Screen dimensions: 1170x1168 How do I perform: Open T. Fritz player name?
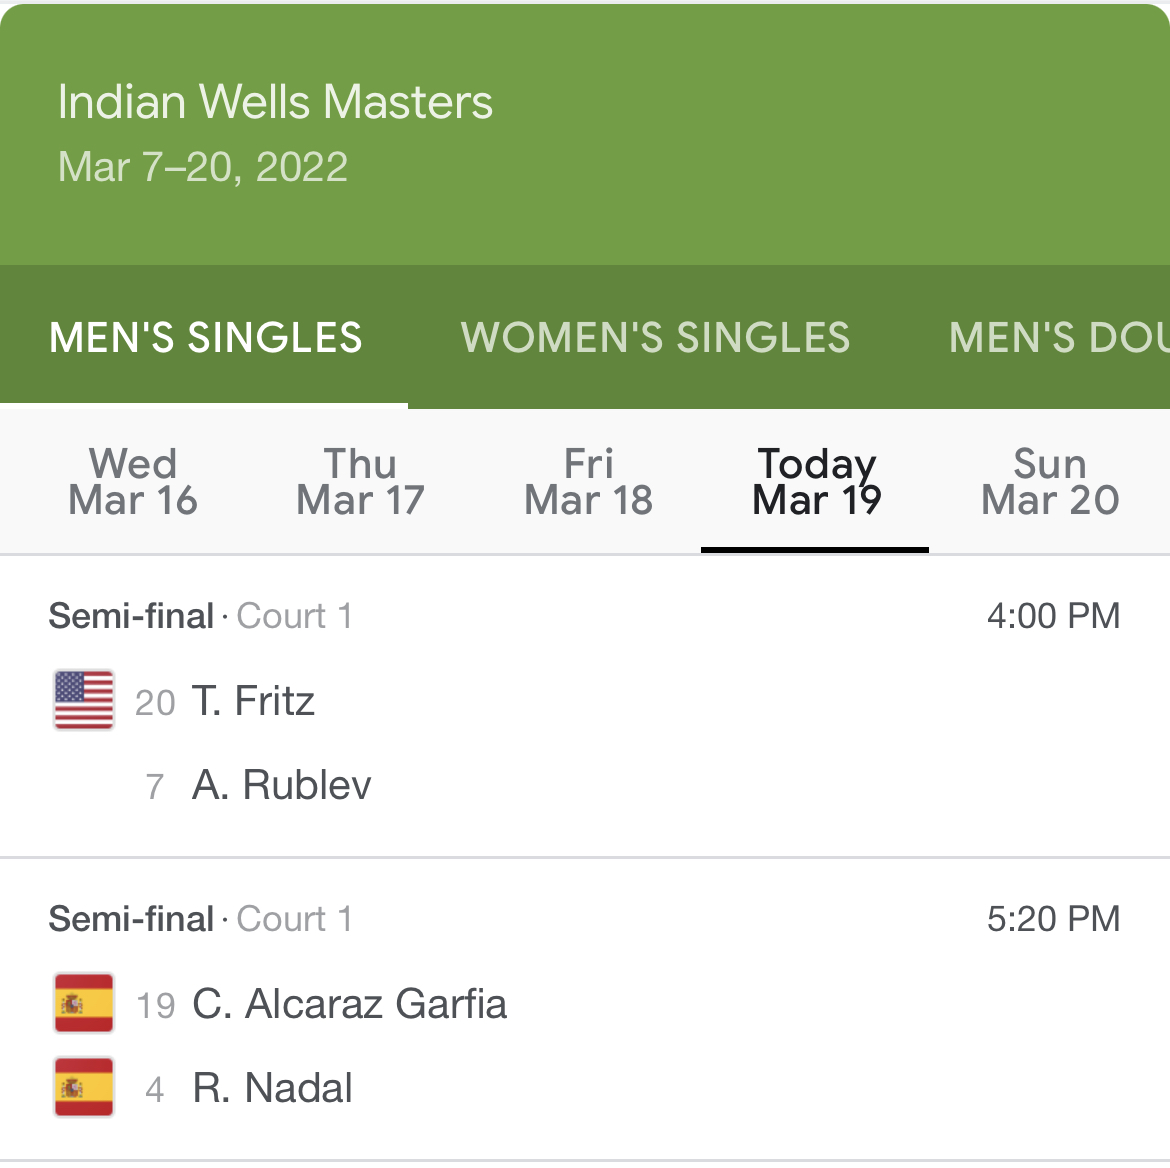[x=253, y=701]
